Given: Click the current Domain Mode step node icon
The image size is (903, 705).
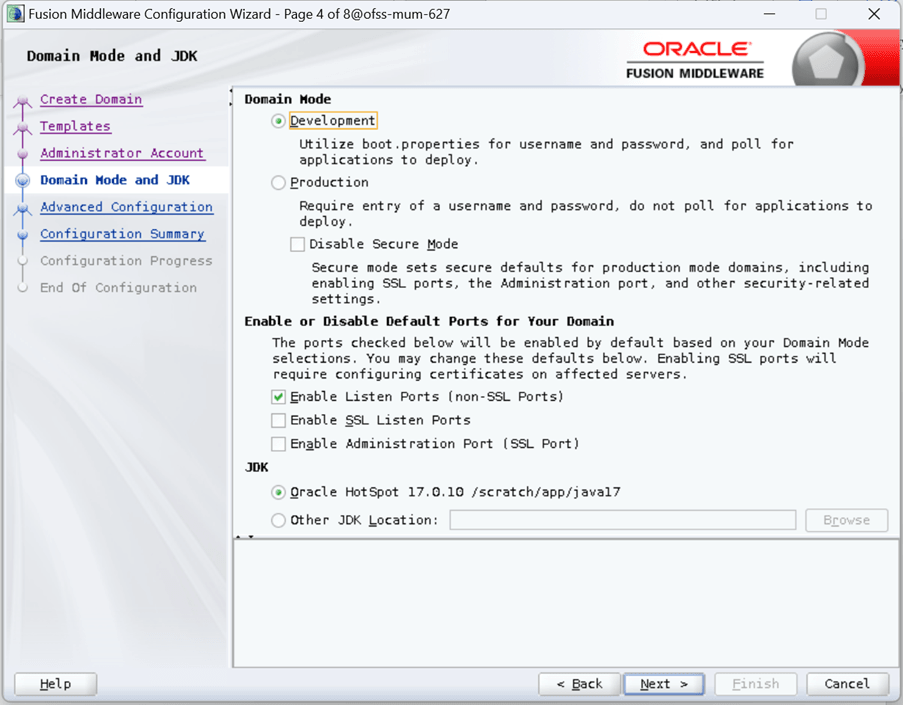Looking at the screenshot, I should pyautogui.click(x=23, y=181).
